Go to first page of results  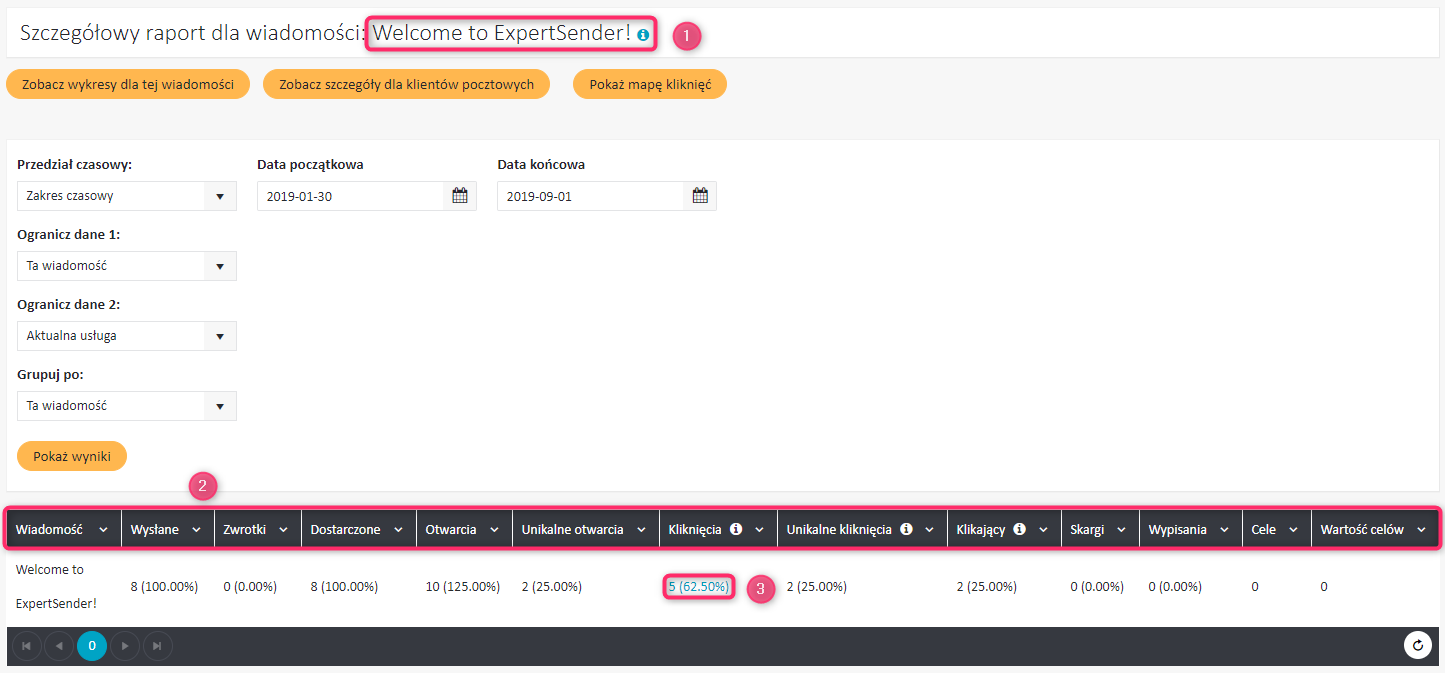[26, 646]
